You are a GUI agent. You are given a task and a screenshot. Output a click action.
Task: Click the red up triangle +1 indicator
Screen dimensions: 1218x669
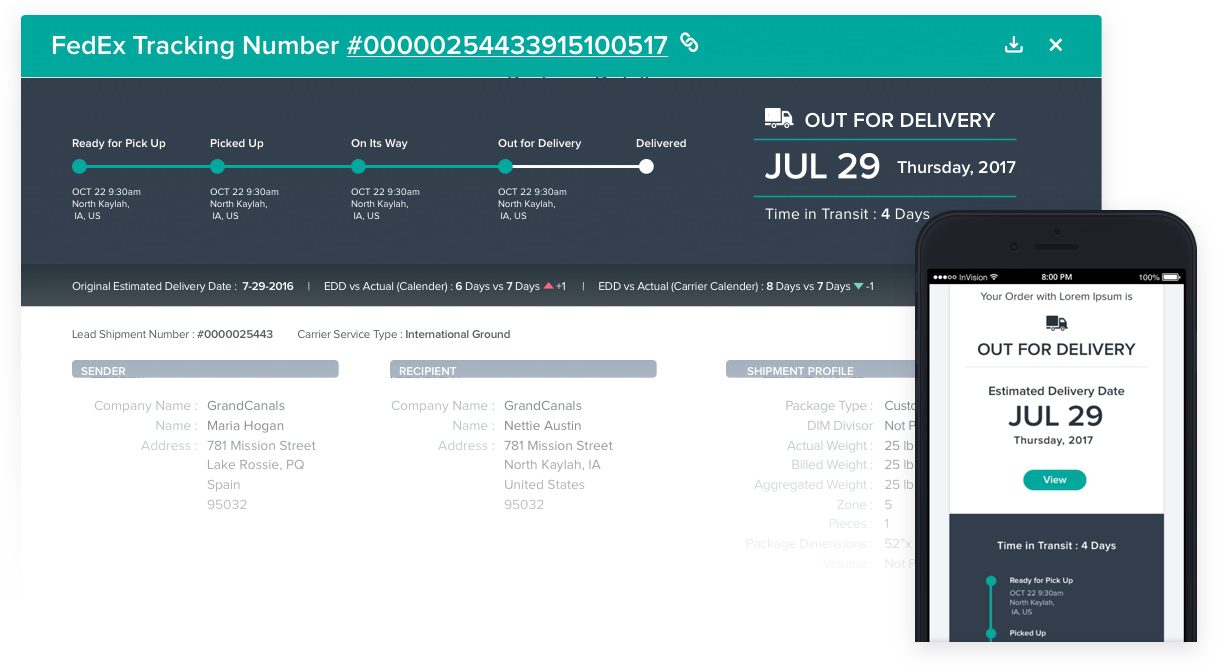548,287
